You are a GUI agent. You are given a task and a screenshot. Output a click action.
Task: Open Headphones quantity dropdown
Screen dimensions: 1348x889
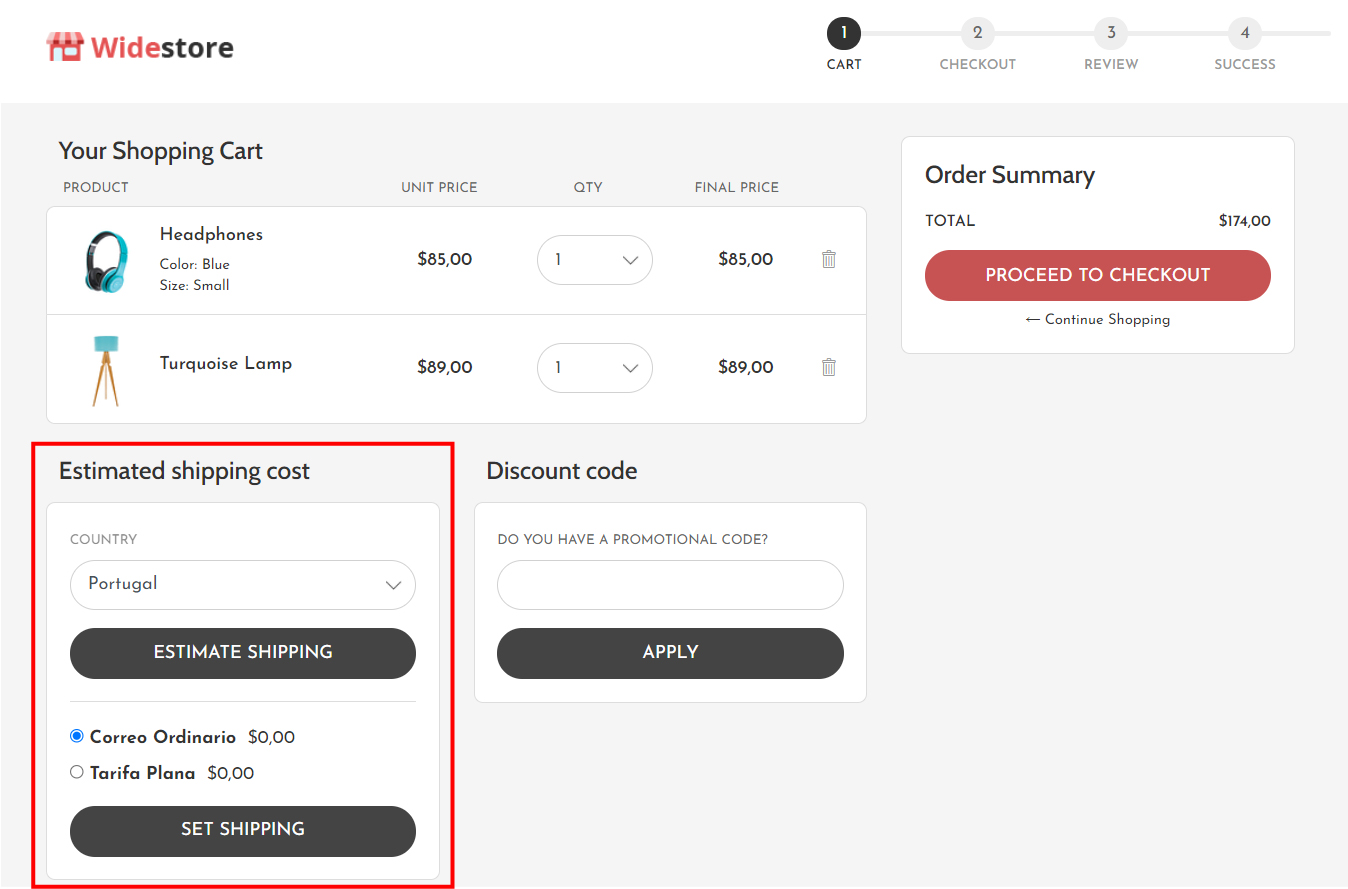(x=595, y=260)
